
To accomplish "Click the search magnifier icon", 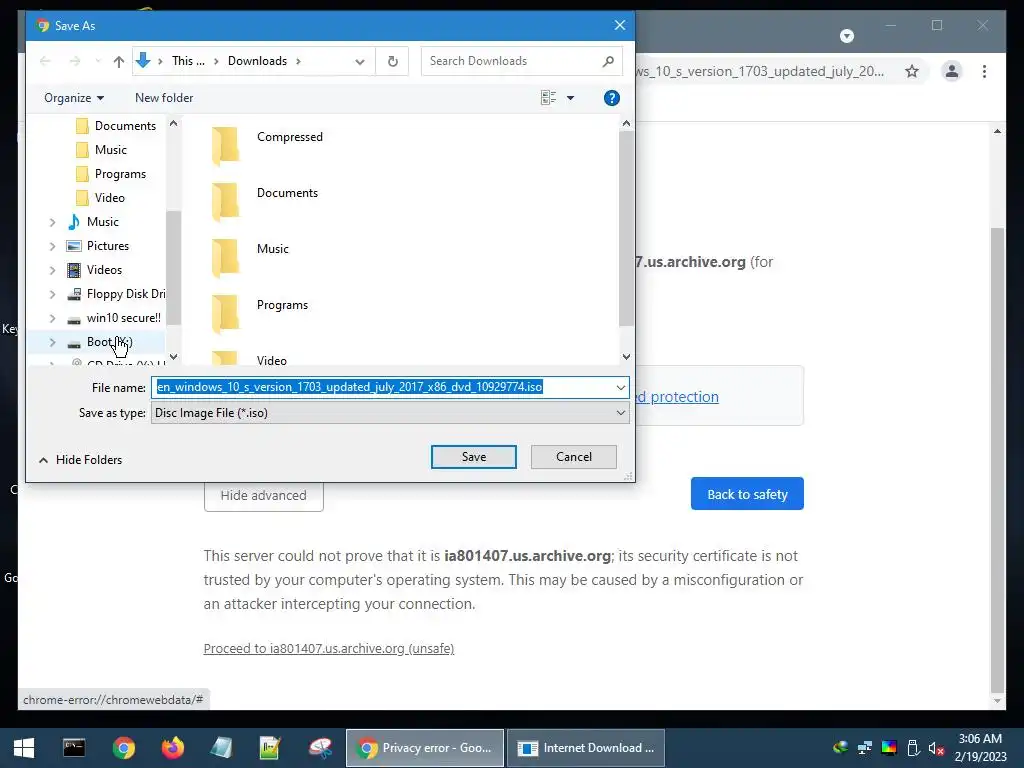I will (608, 61).
